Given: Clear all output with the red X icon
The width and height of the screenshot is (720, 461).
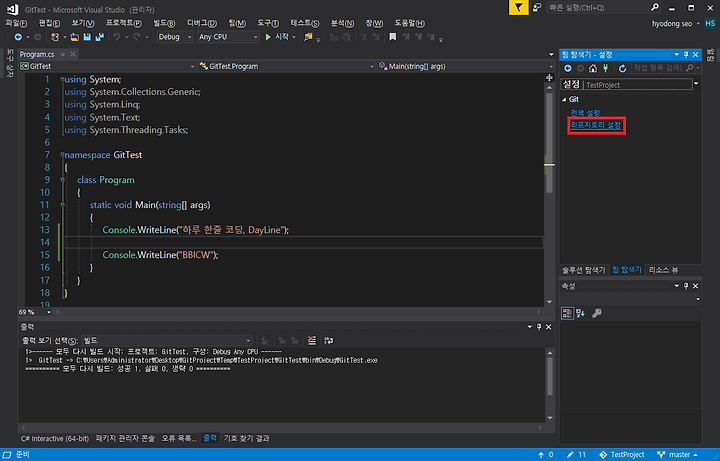Looking at the screenshot, I should [x=312, y=340].
